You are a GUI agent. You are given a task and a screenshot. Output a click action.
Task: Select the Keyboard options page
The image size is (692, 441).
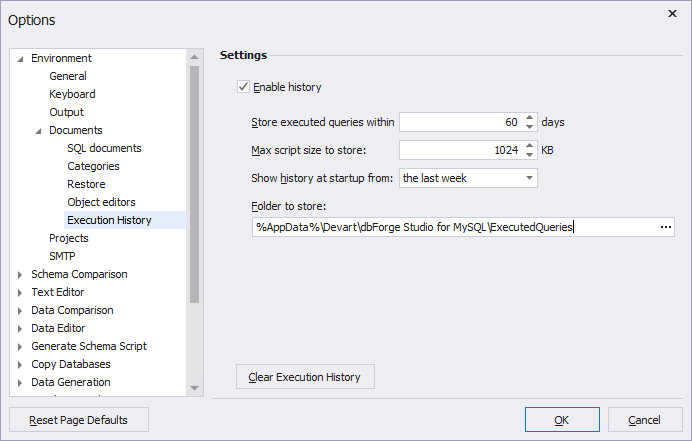[x=72, y=94]
